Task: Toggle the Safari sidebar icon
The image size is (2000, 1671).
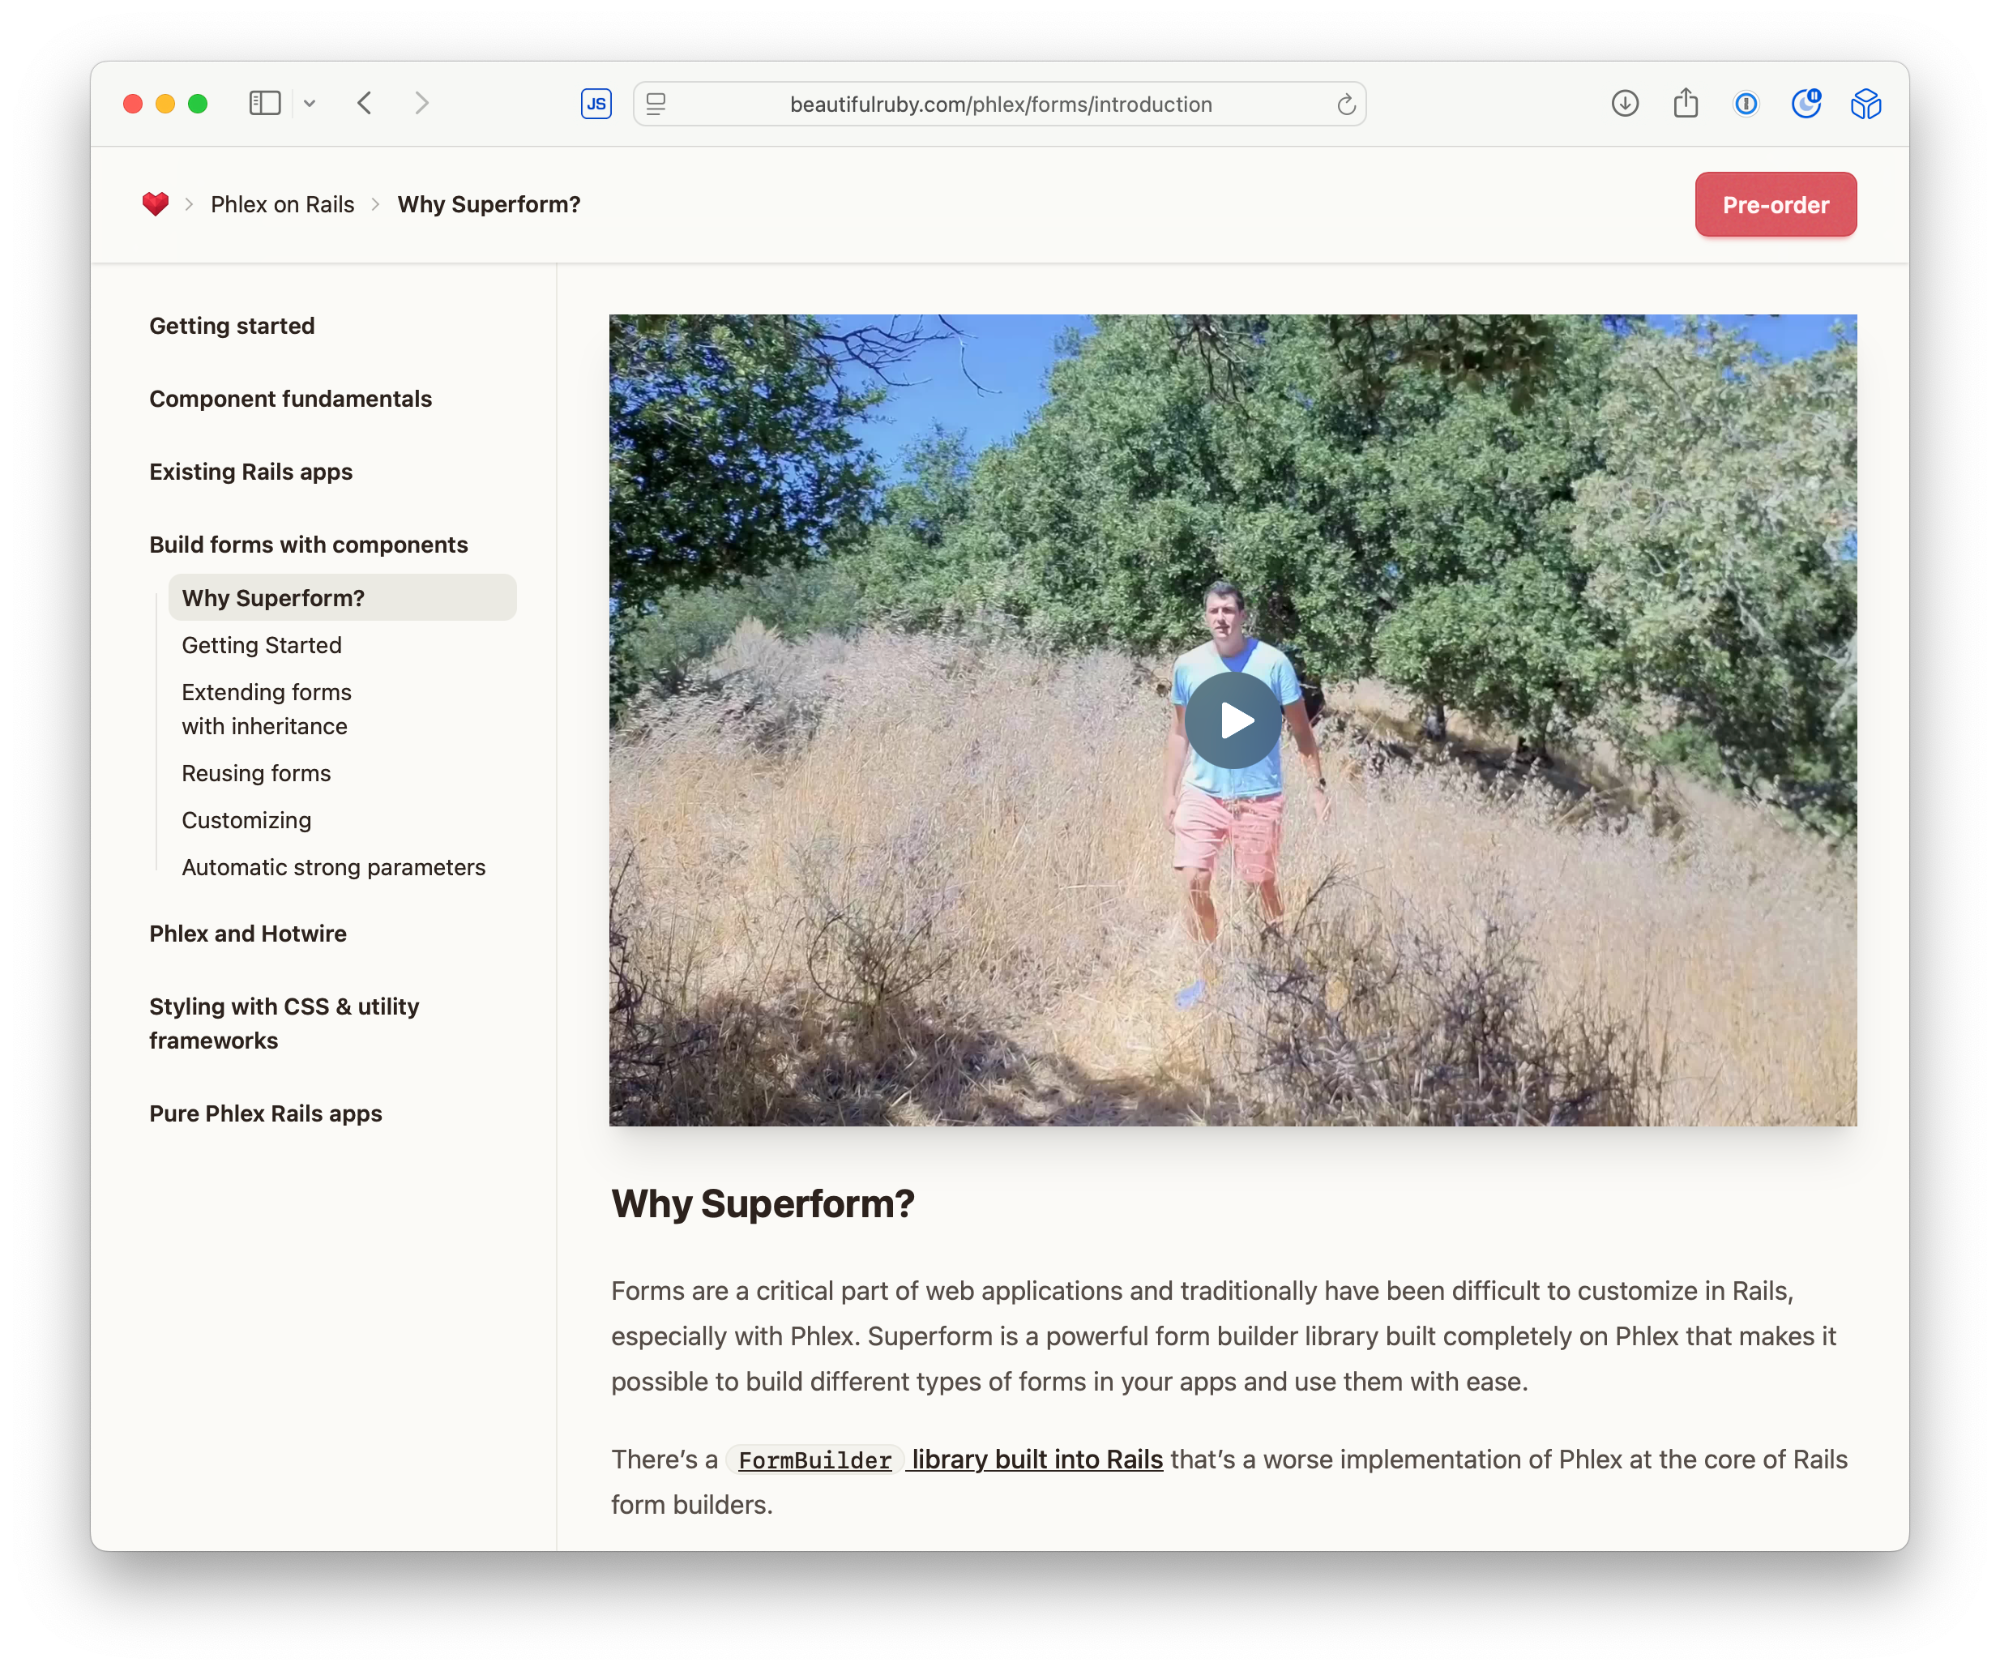Action: [264, 103]
